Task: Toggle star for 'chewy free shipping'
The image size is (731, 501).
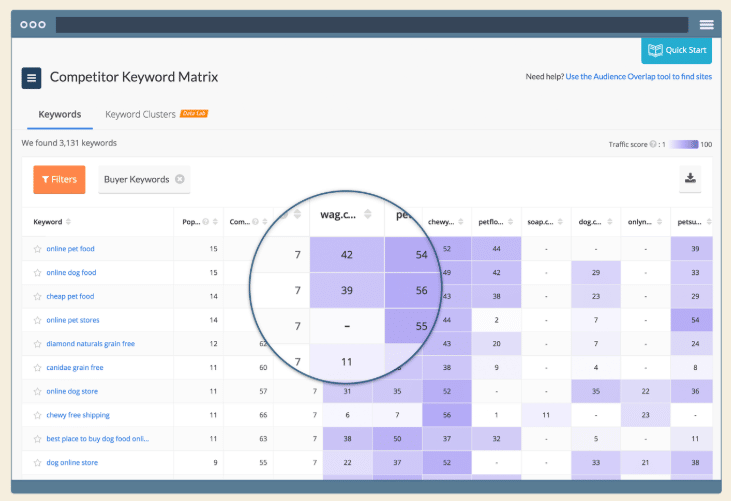Action: click(38, 415)
